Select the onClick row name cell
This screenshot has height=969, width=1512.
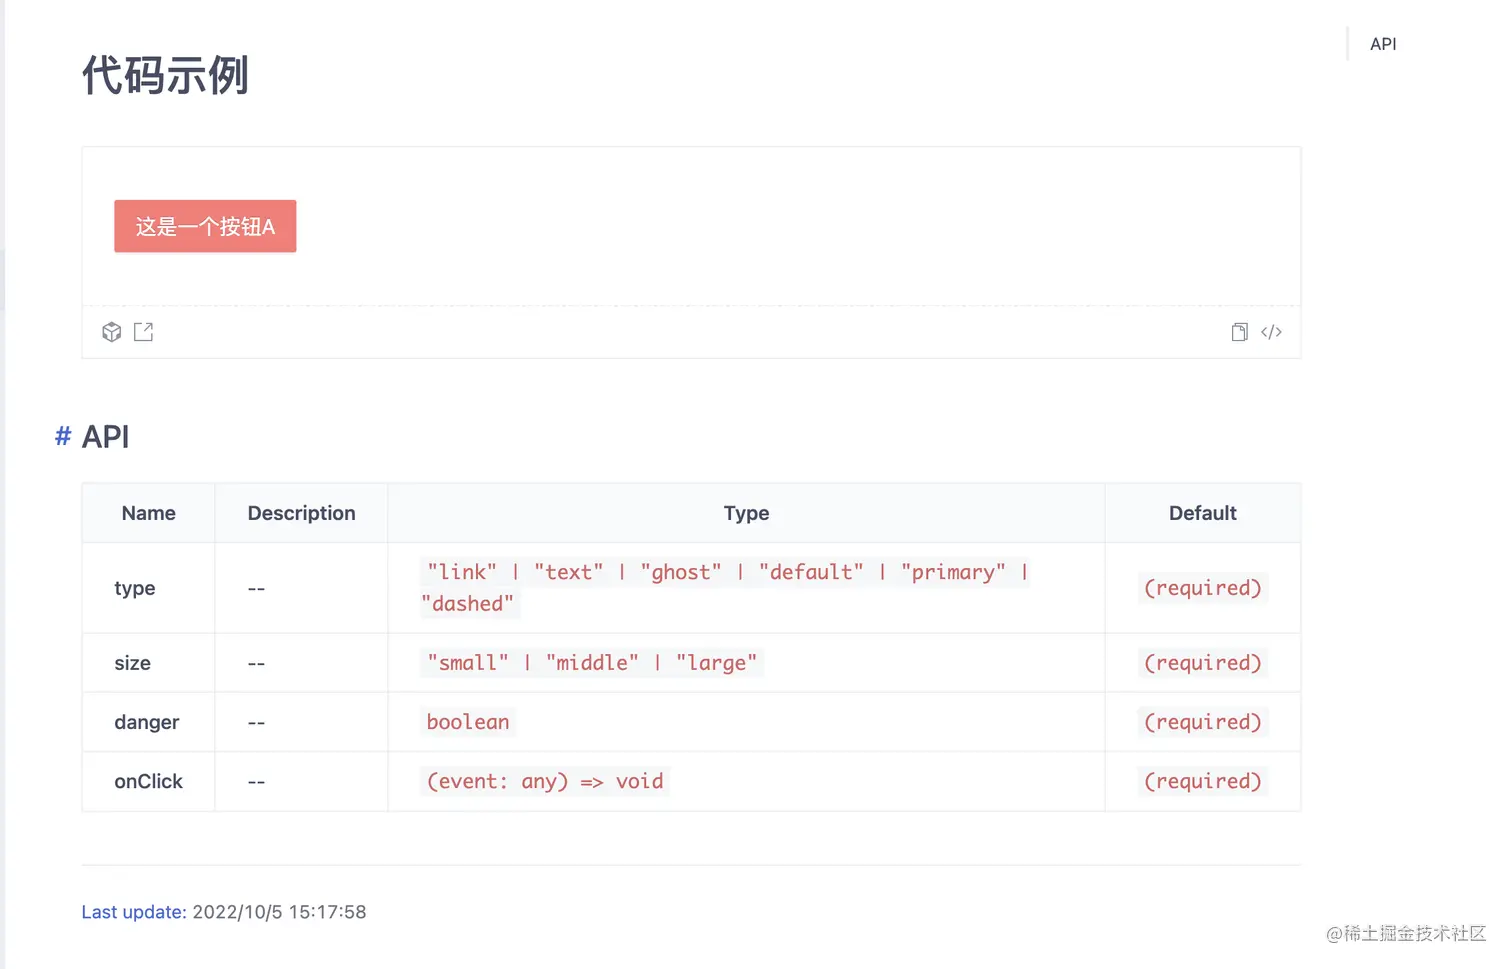pyautogui.click(x=148, y=781)
